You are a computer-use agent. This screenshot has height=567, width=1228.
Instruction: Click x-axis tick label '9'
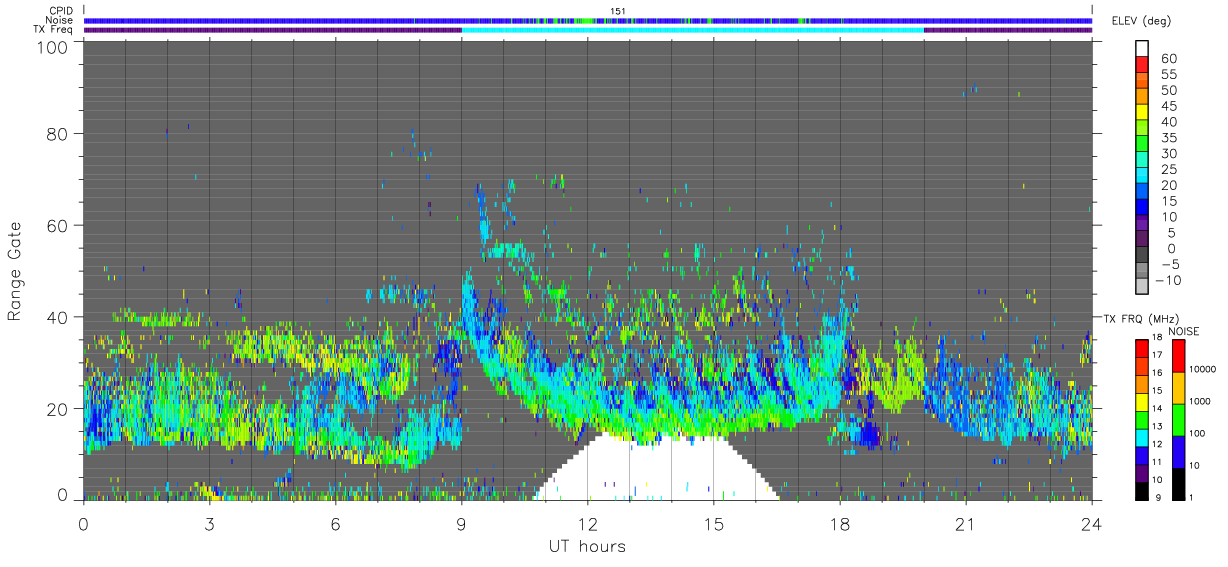462,523
